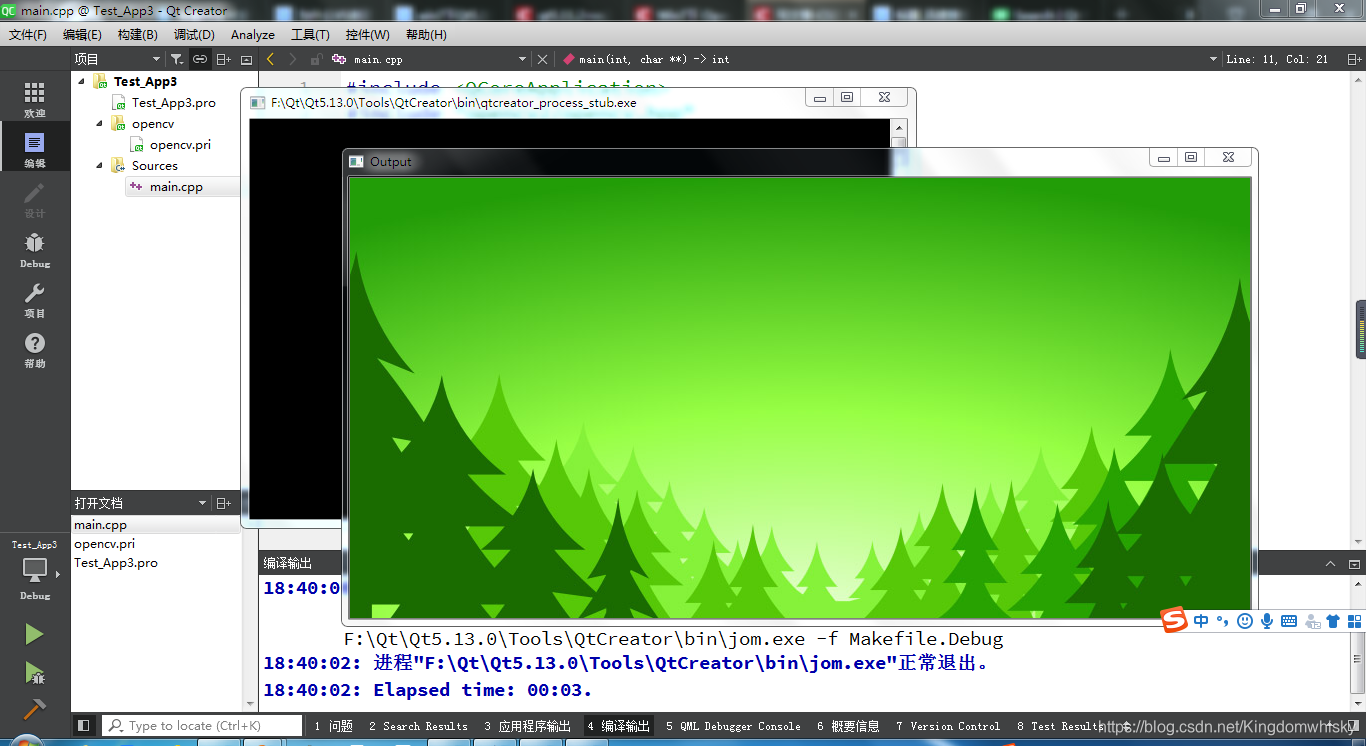Start debugging with the run-bug button
This screenshot has height=746, width=1366.
(34, 672)
